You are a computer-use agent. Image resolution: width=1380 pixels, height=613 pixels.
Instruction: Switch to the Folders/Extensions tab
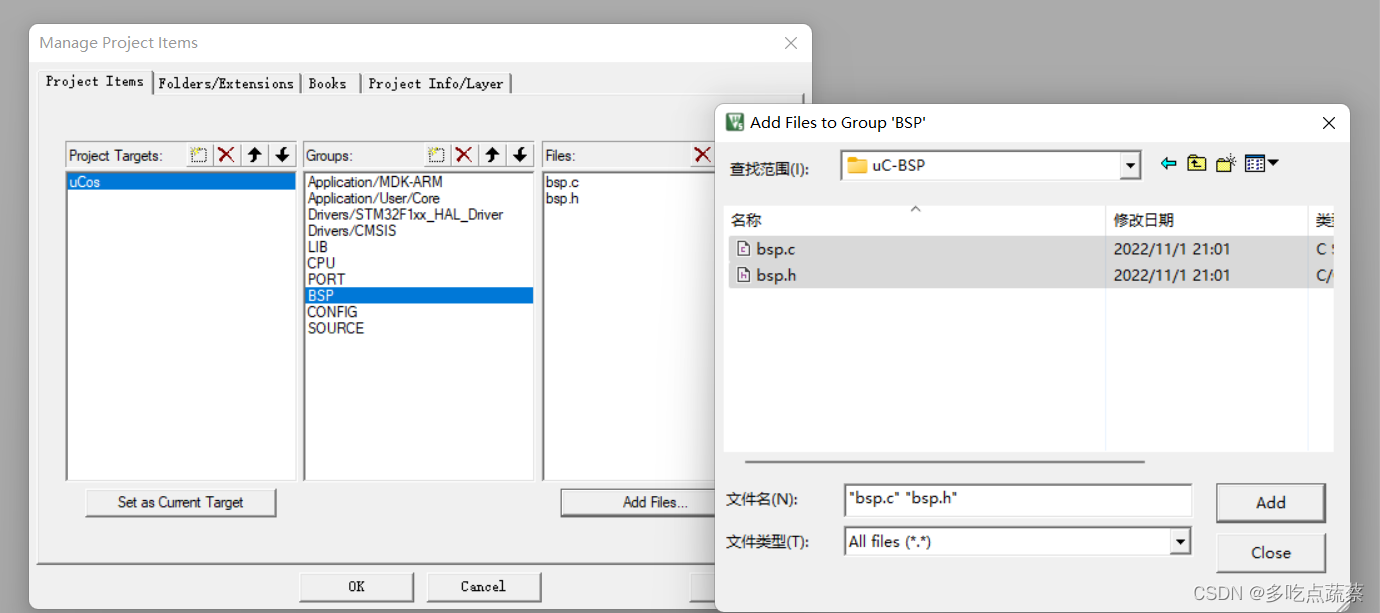pyautogui.click(x=226, y=83)
